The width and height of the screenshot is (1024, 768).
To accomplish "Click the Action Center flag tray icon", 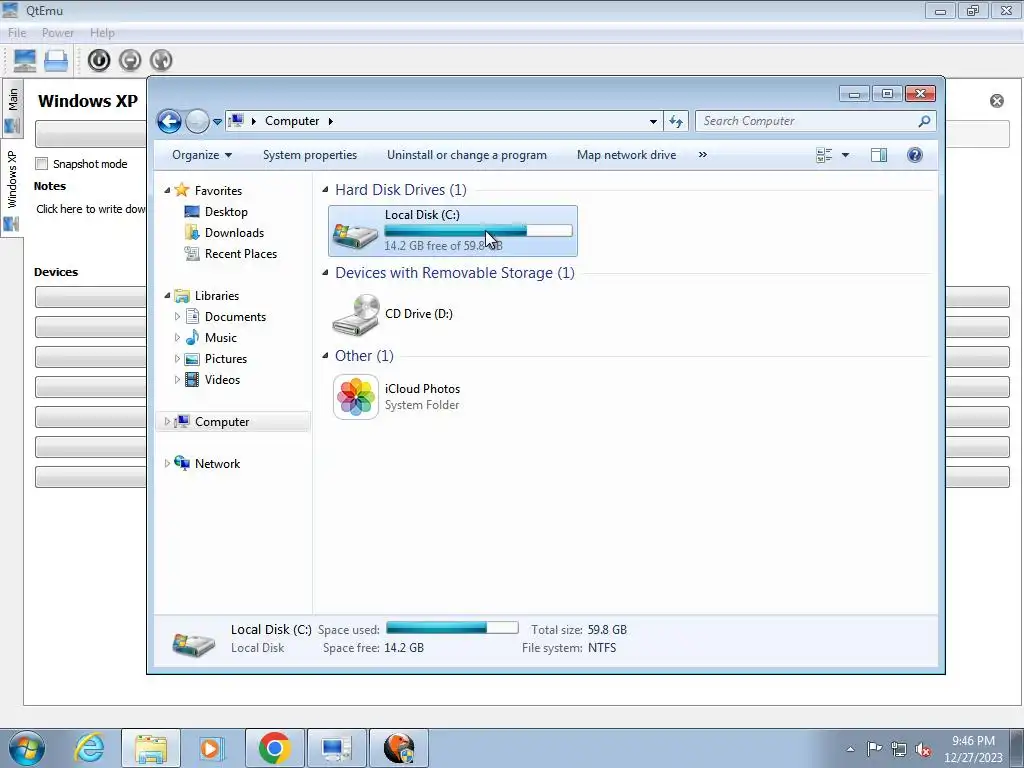I will point(874,748).
